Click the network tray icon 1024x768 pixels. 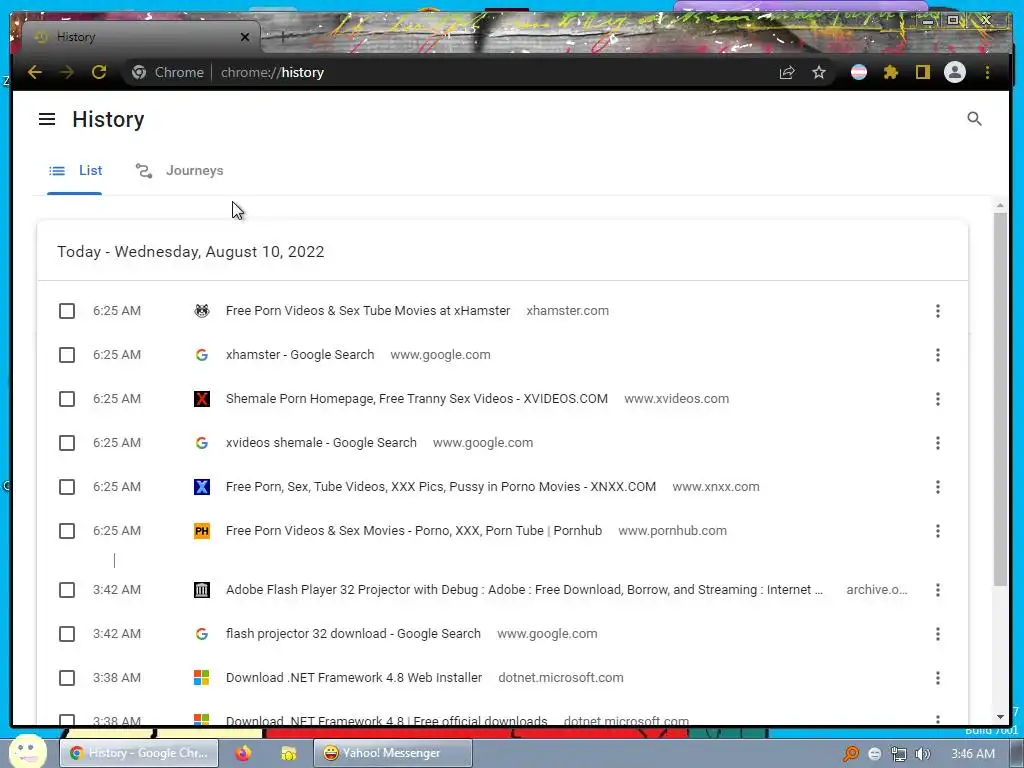tap(899, 754)
